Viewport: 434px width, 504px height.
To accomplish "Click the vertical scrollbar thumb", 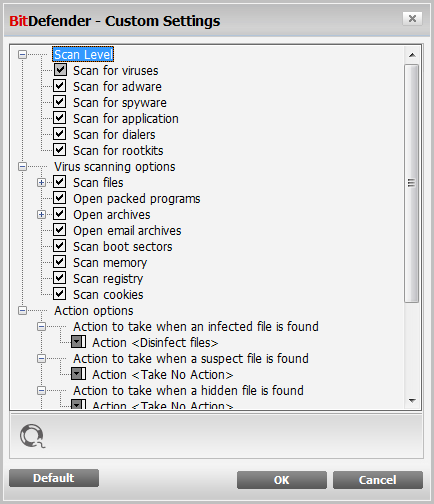I will tap(412, 183).
